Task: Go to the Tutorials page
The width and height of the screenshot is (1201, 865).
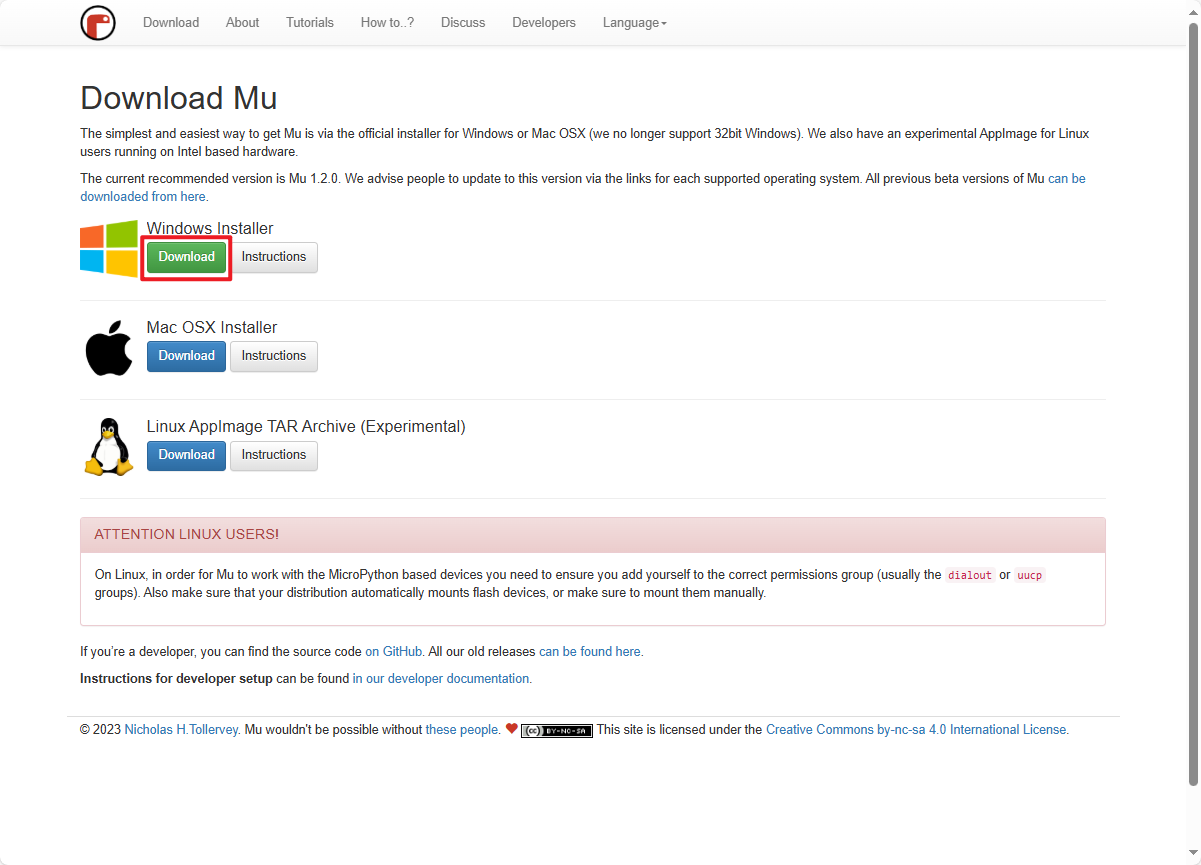Action: click(x=310, y=22)
